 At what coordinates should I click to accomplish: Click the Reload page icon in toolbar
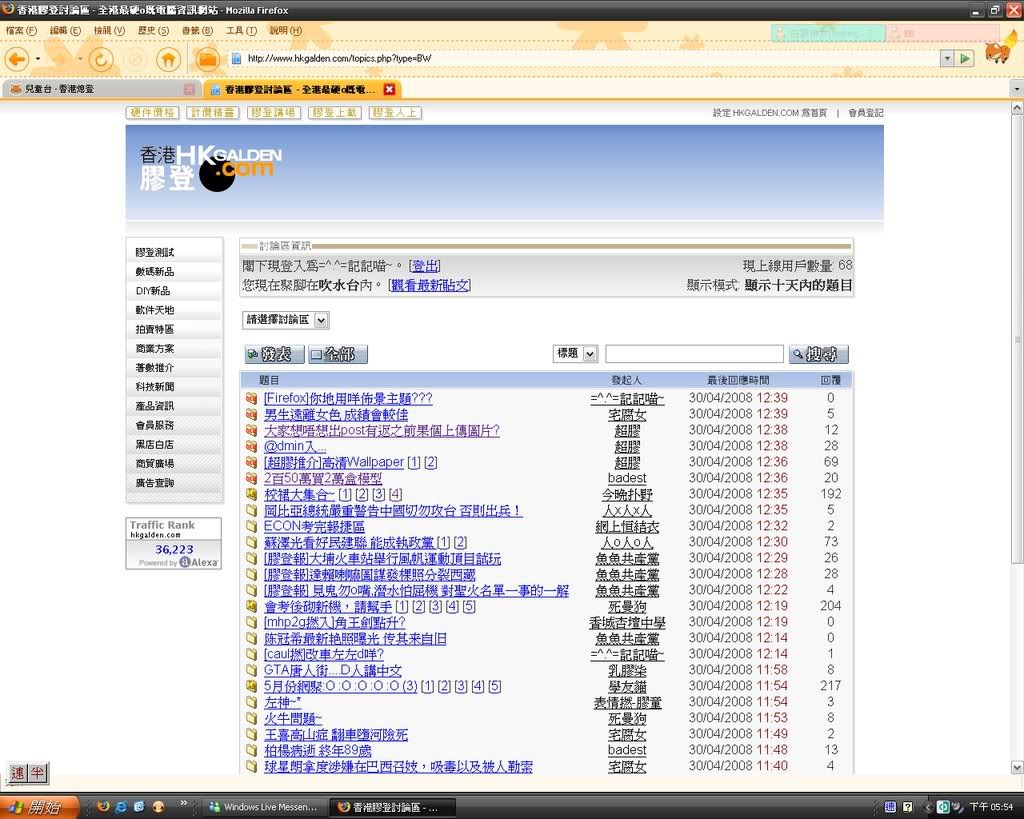click(100, 58)
